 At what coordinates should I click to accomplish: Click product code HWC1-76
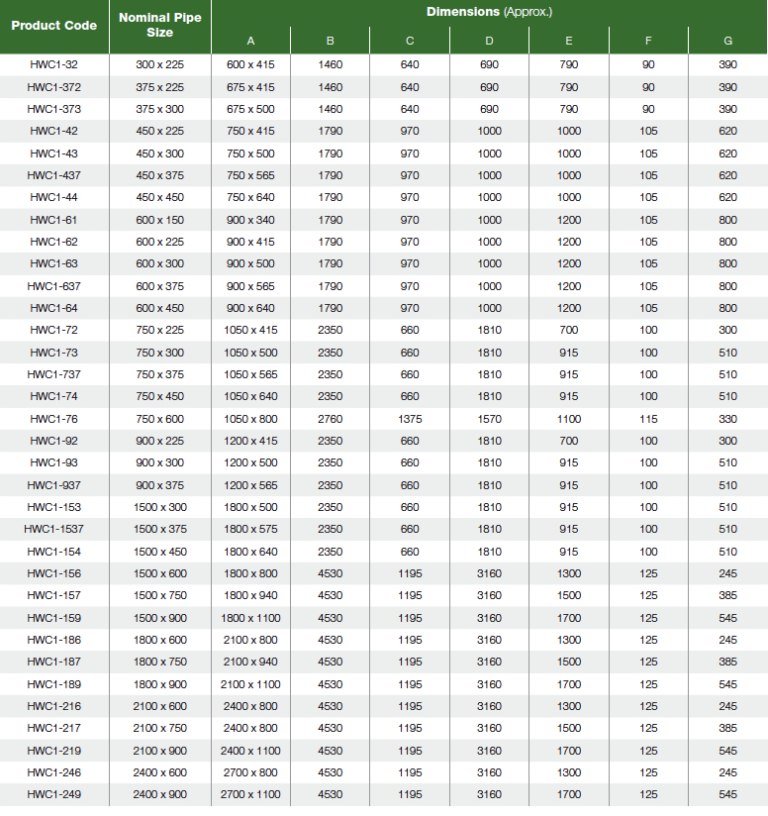point(54,419)
